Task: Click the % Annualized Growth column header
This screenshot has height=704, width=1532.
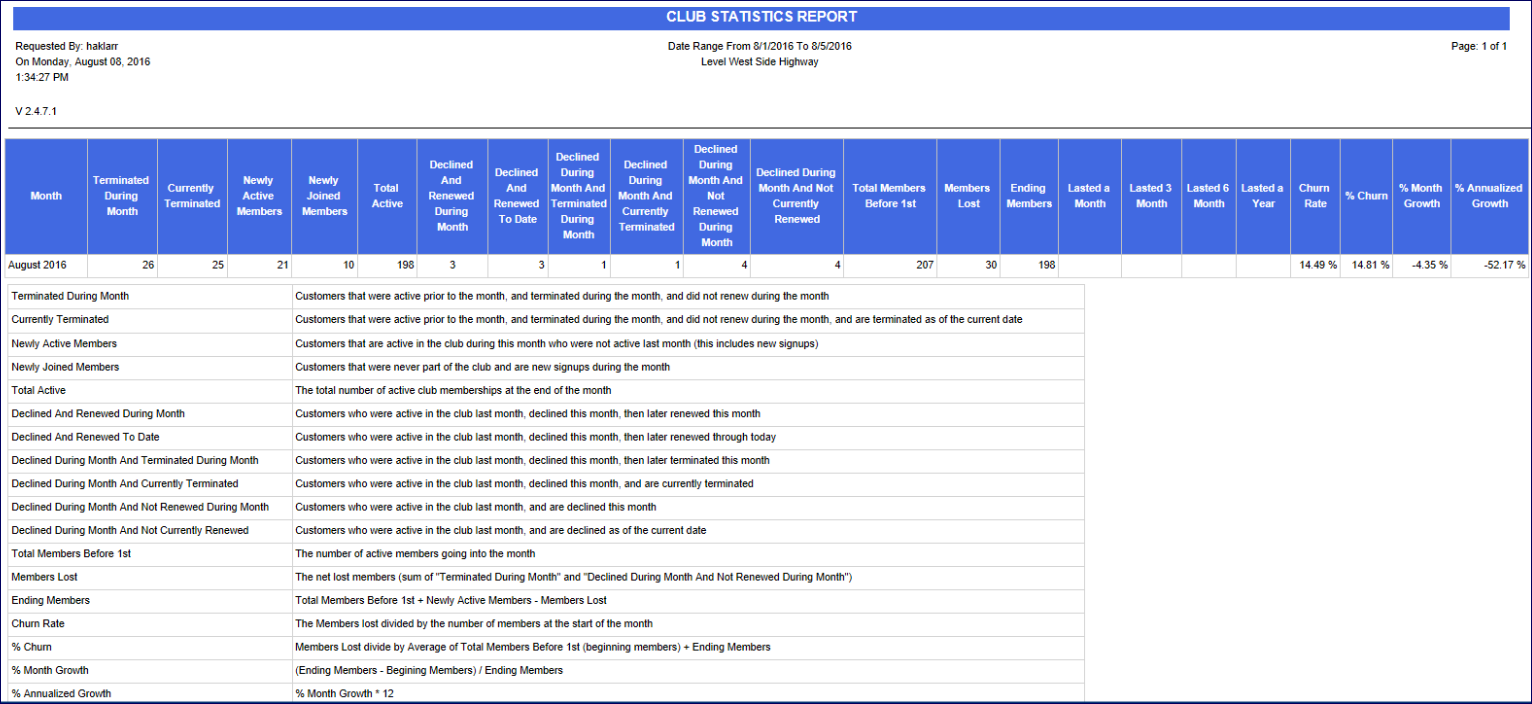Action: (x=1489, y=196)
